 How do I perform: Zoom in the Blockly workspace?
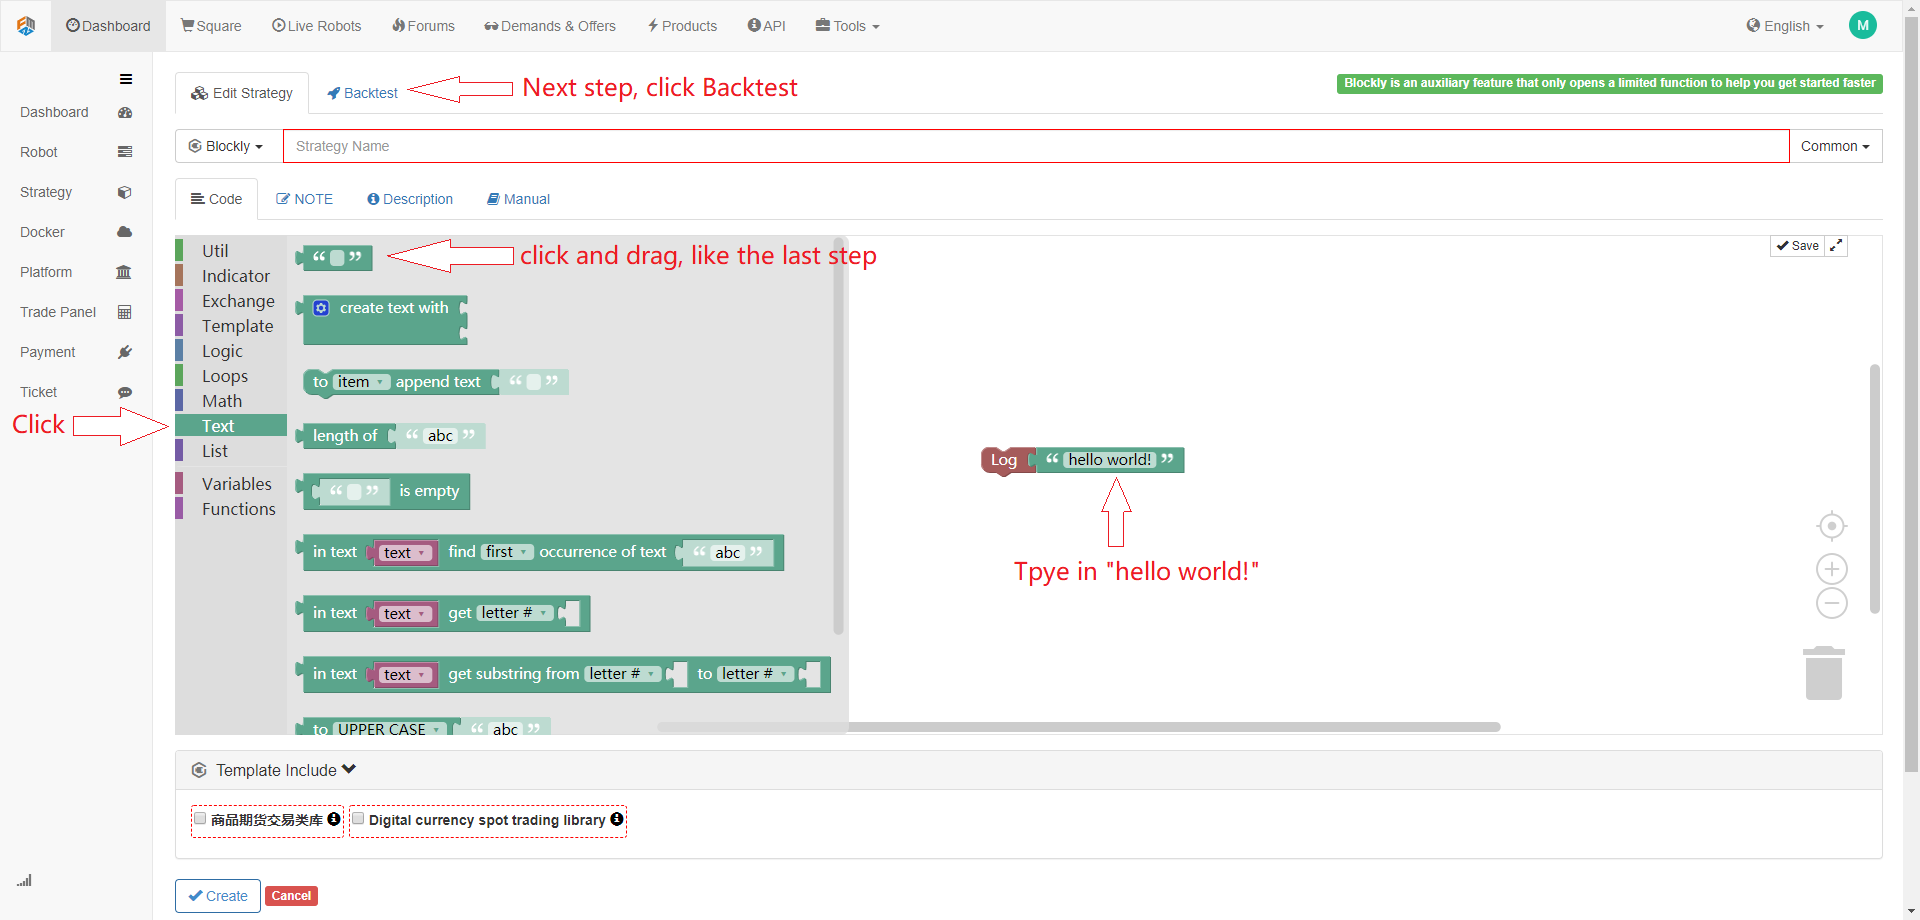pos(1831,569)
